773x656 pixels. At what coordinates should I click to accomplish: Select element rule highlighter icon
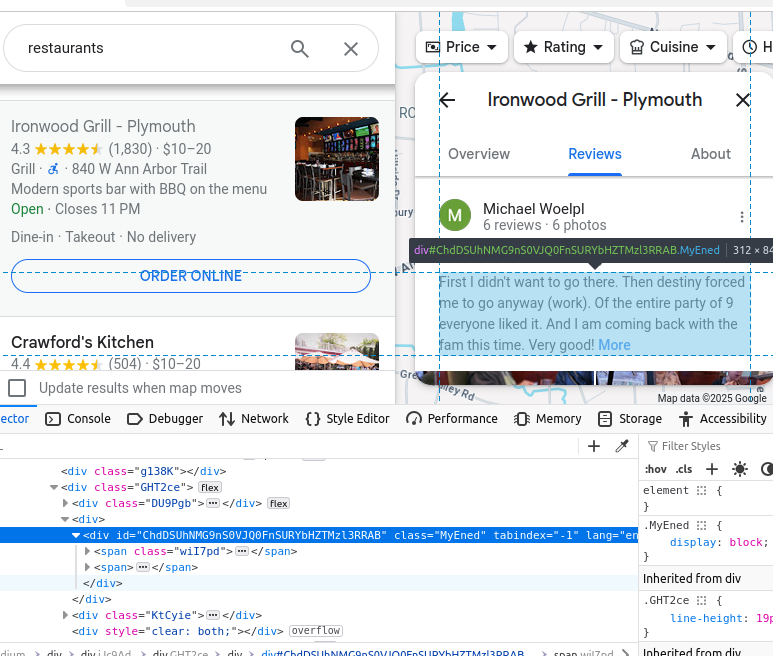click(x=702, y=490)
